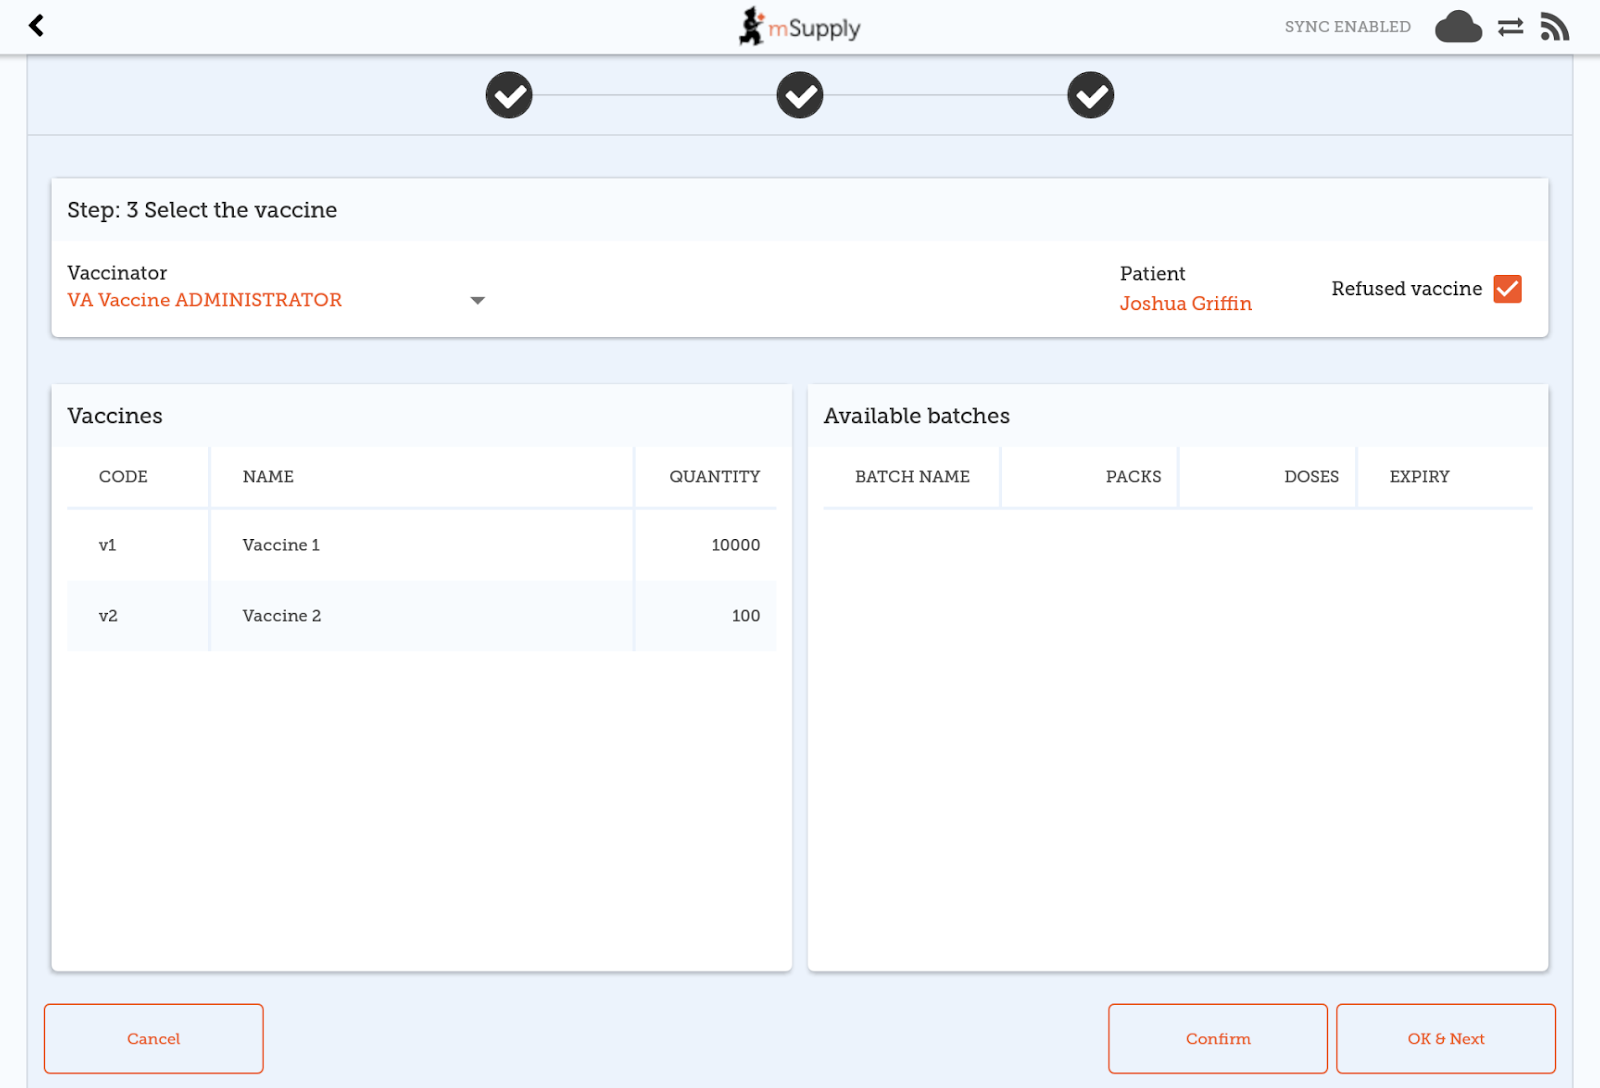Screen dimensions: 1600x1088
Task: Click the cloud sync icon
Action: [x=1458, y=27]
